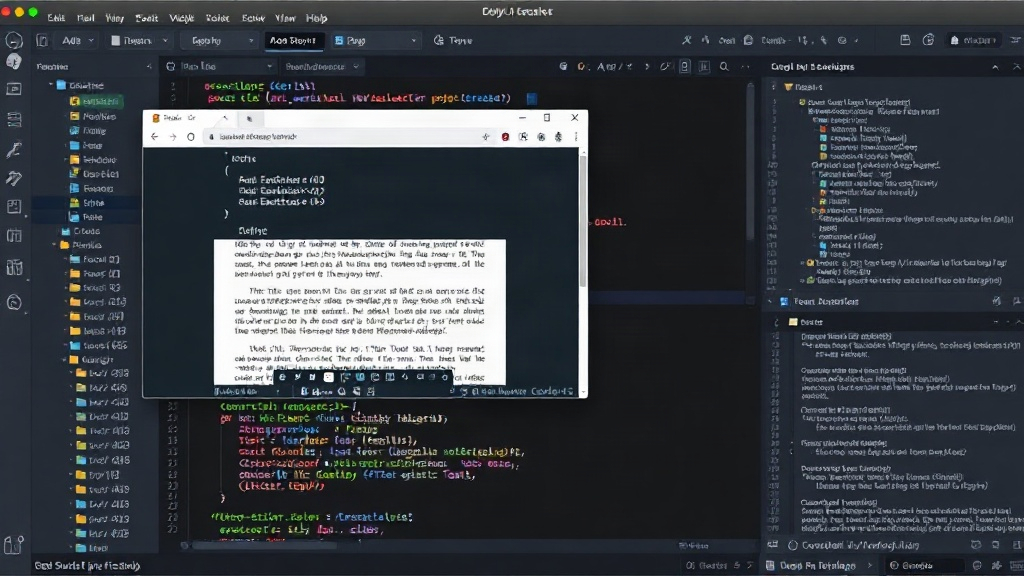Open the Help menu

pyautogui.click(x=317, y=18)
